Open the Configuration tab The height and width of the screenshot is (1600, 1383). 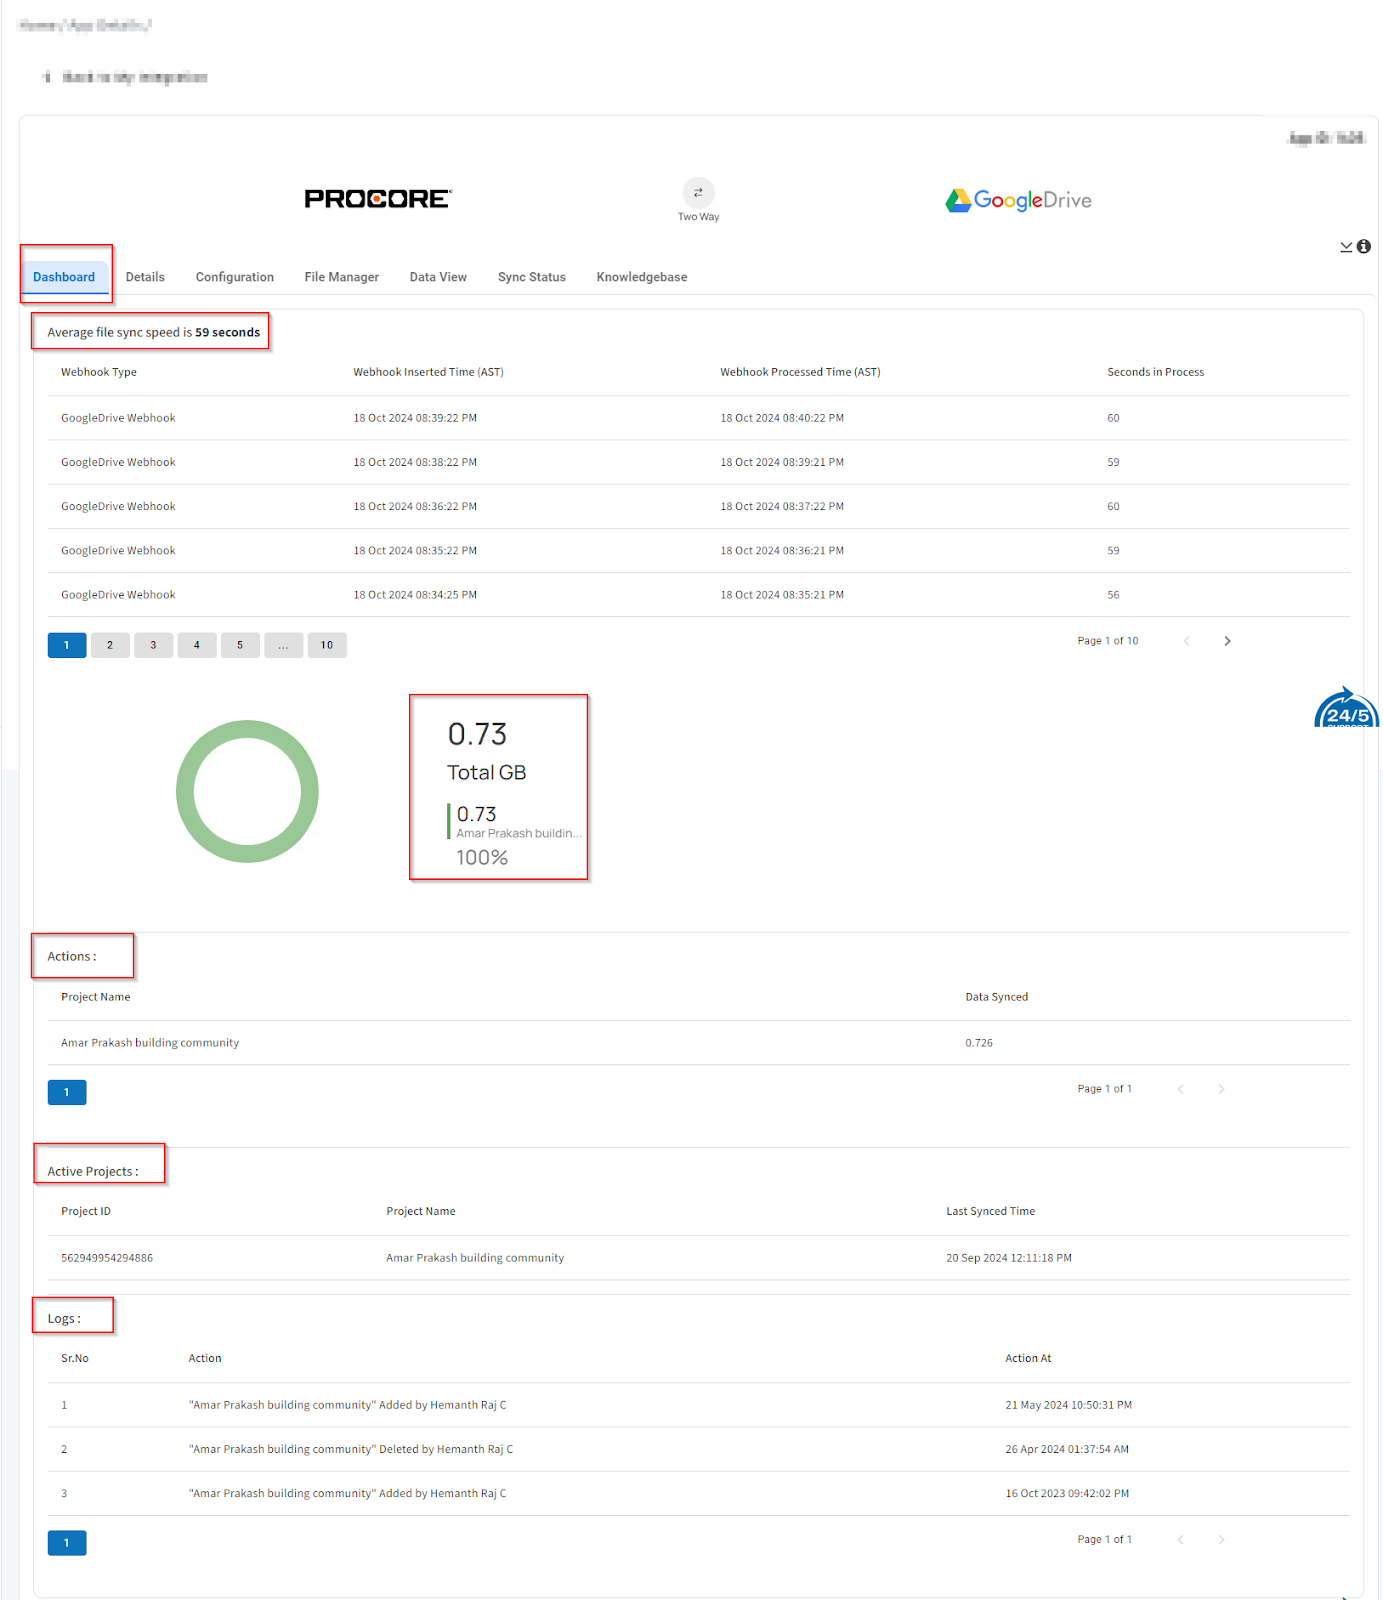tap(235, 277)
